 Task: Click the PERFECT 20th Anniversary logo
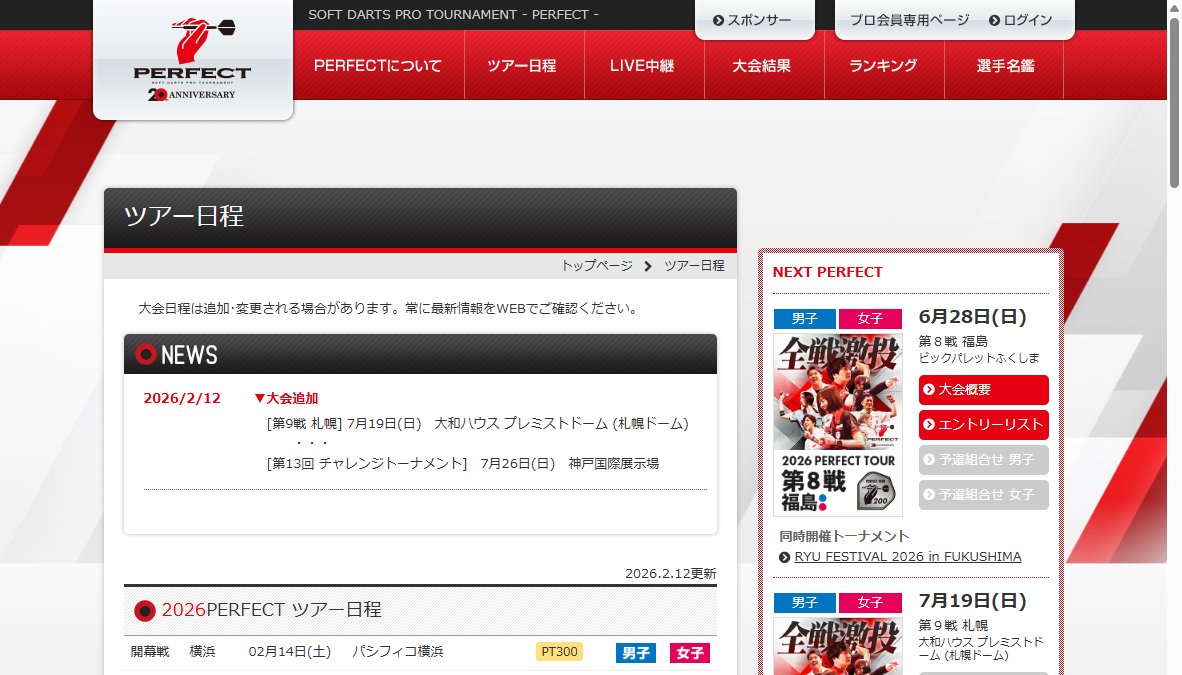point(192,60)
